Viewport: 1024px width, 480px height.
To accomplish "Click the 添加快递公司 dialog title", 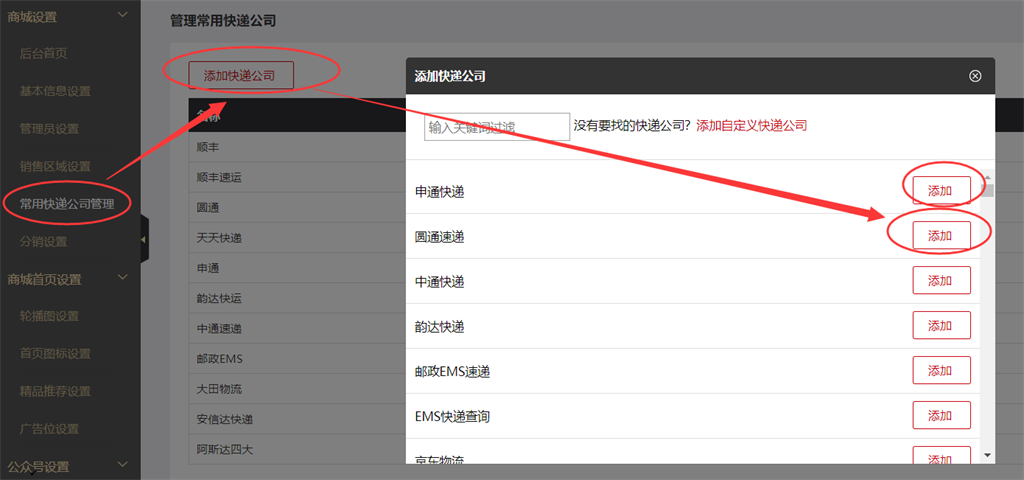I will (450, 76).
